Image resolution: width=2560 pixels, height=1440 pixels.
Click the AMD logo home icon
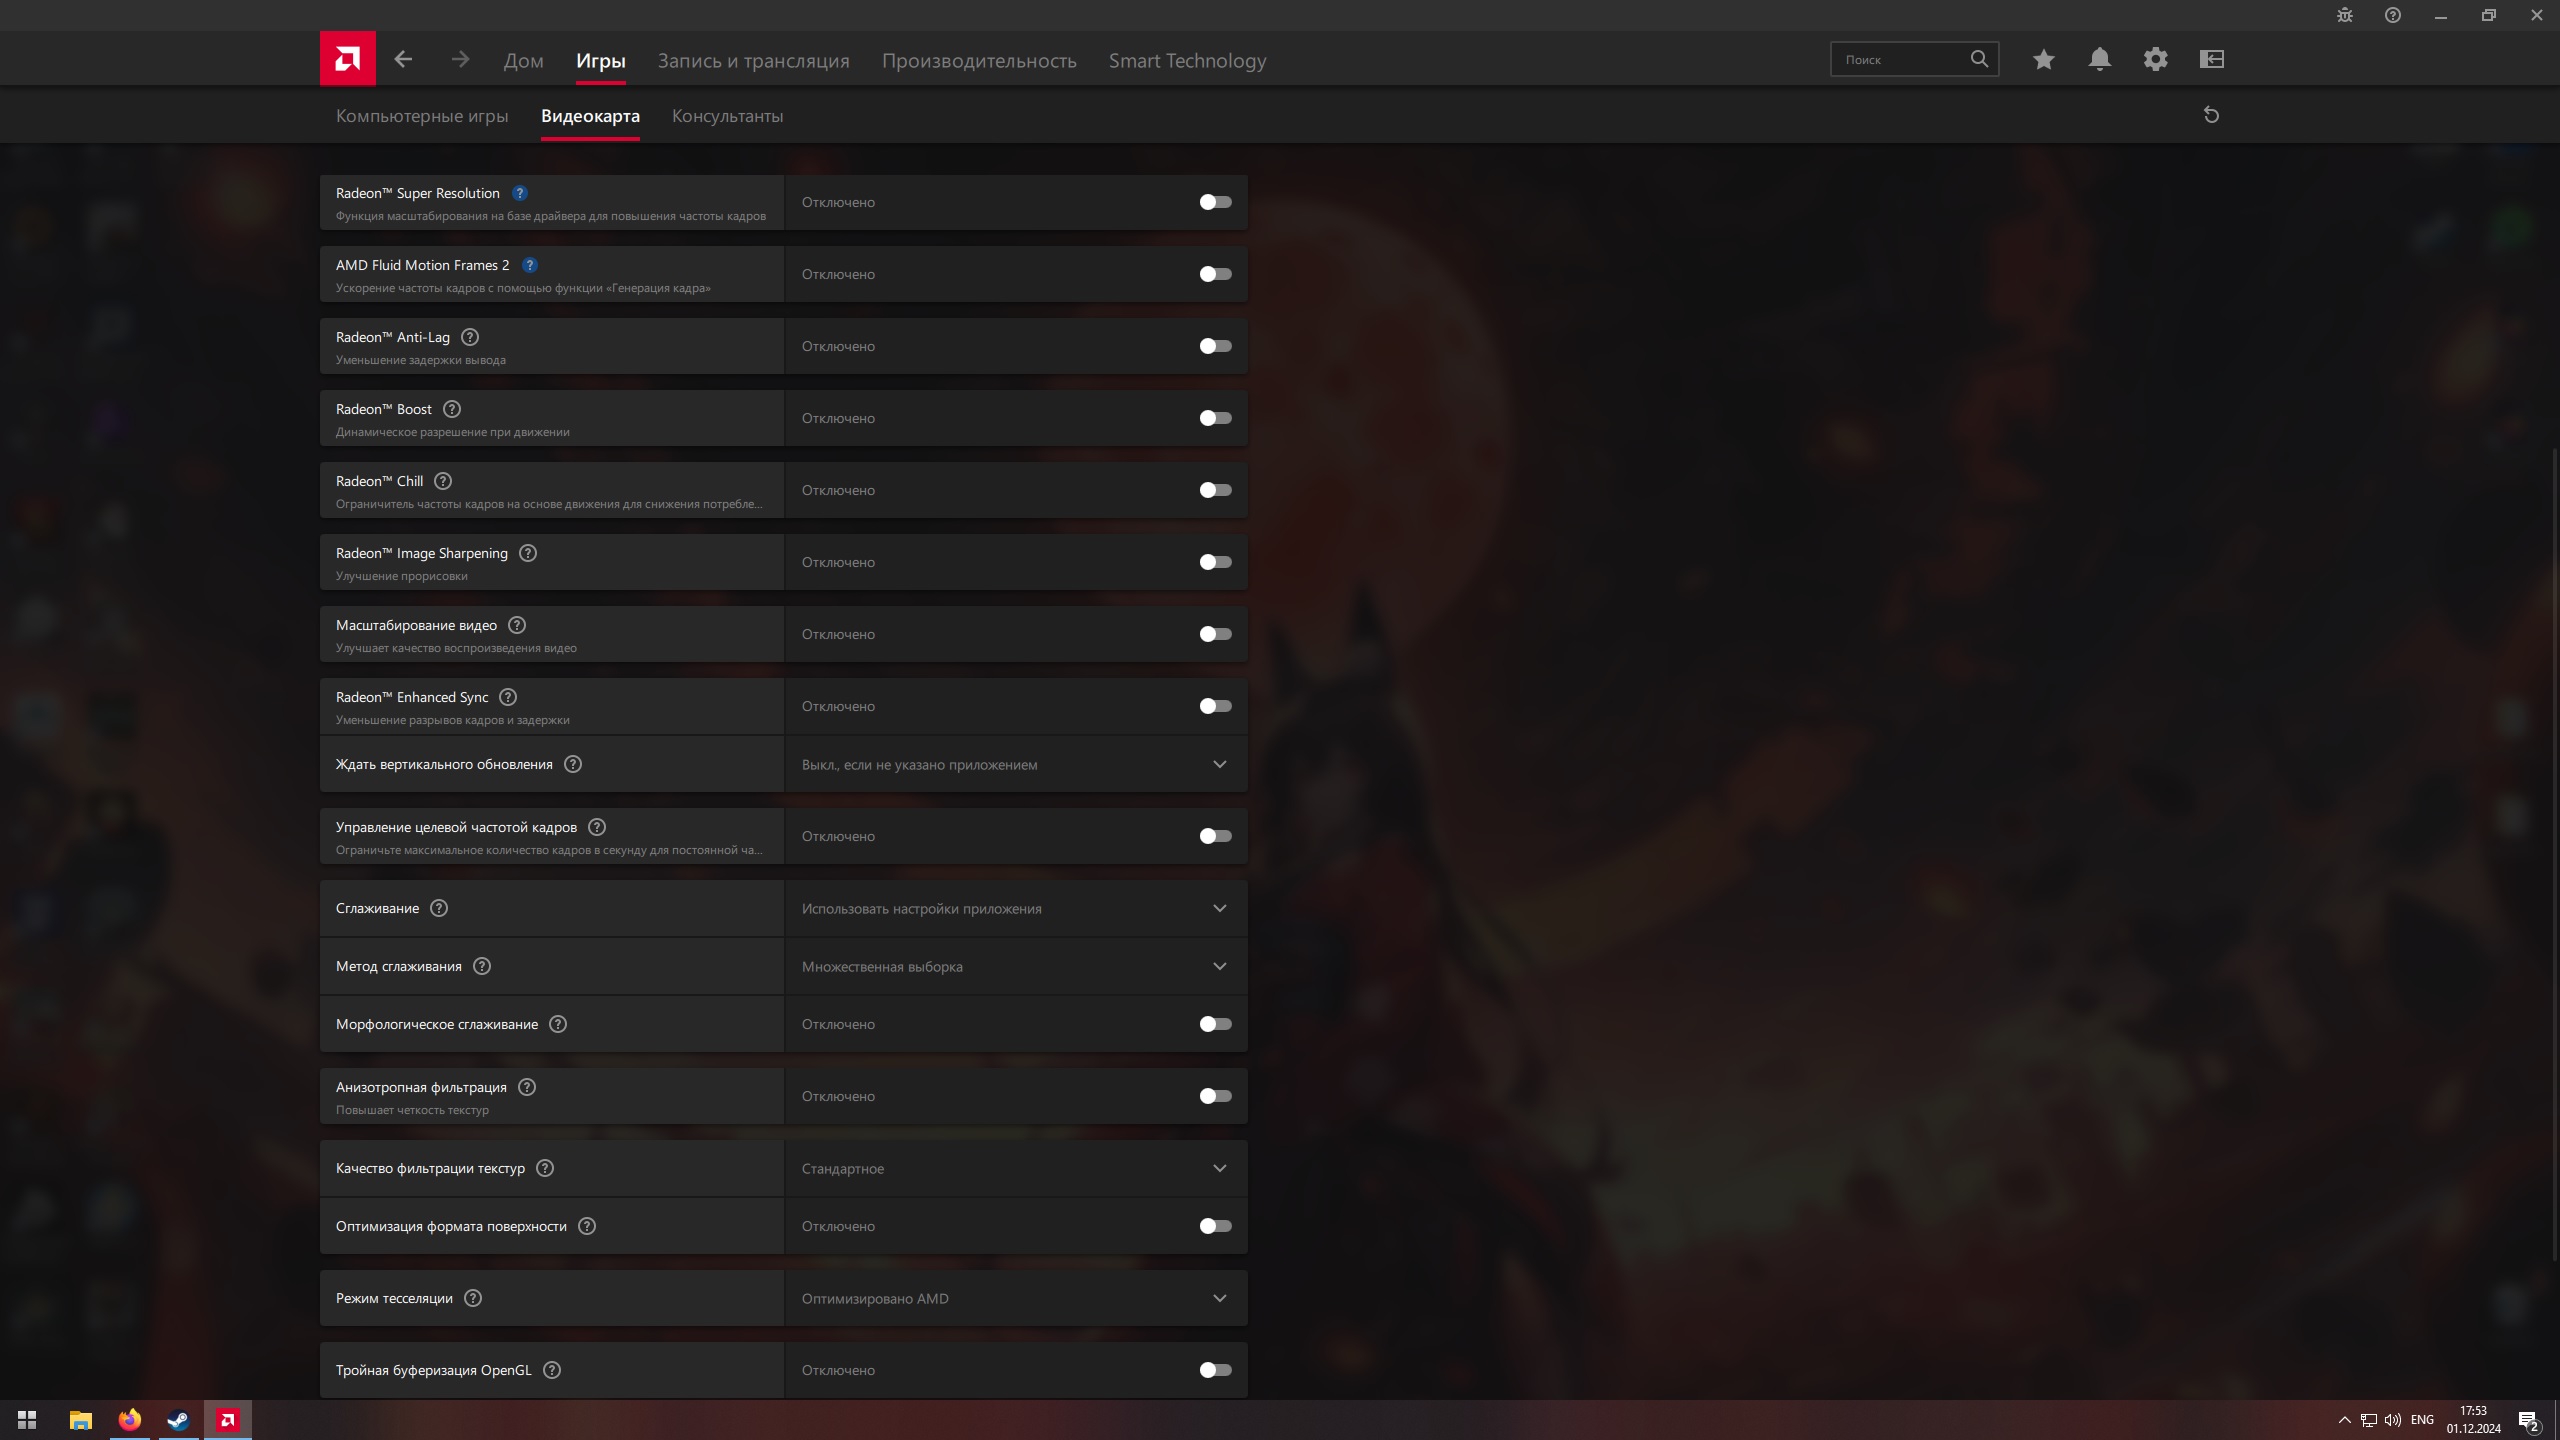point(347,59)
